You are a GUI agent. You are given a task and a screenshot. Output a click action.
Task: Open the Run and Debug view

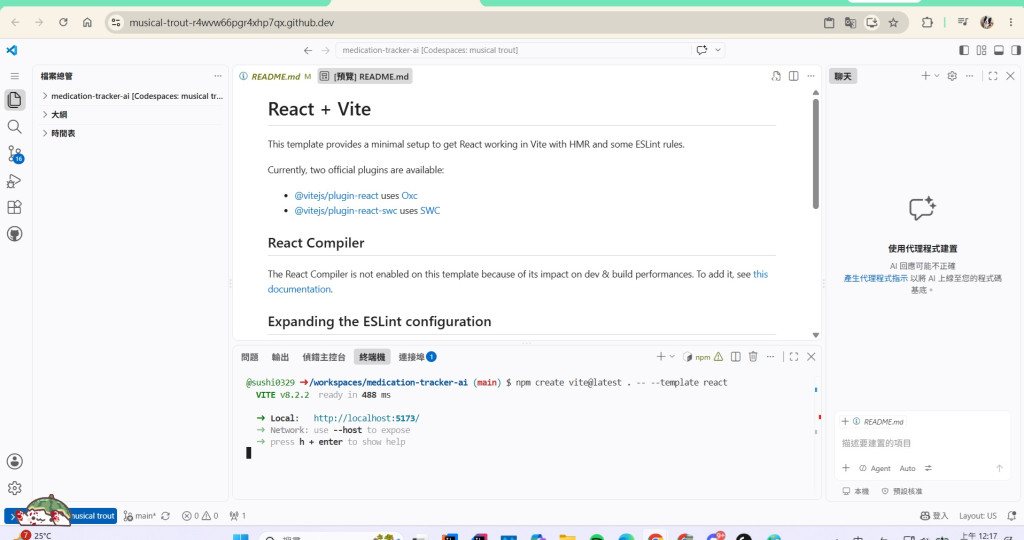14,181
